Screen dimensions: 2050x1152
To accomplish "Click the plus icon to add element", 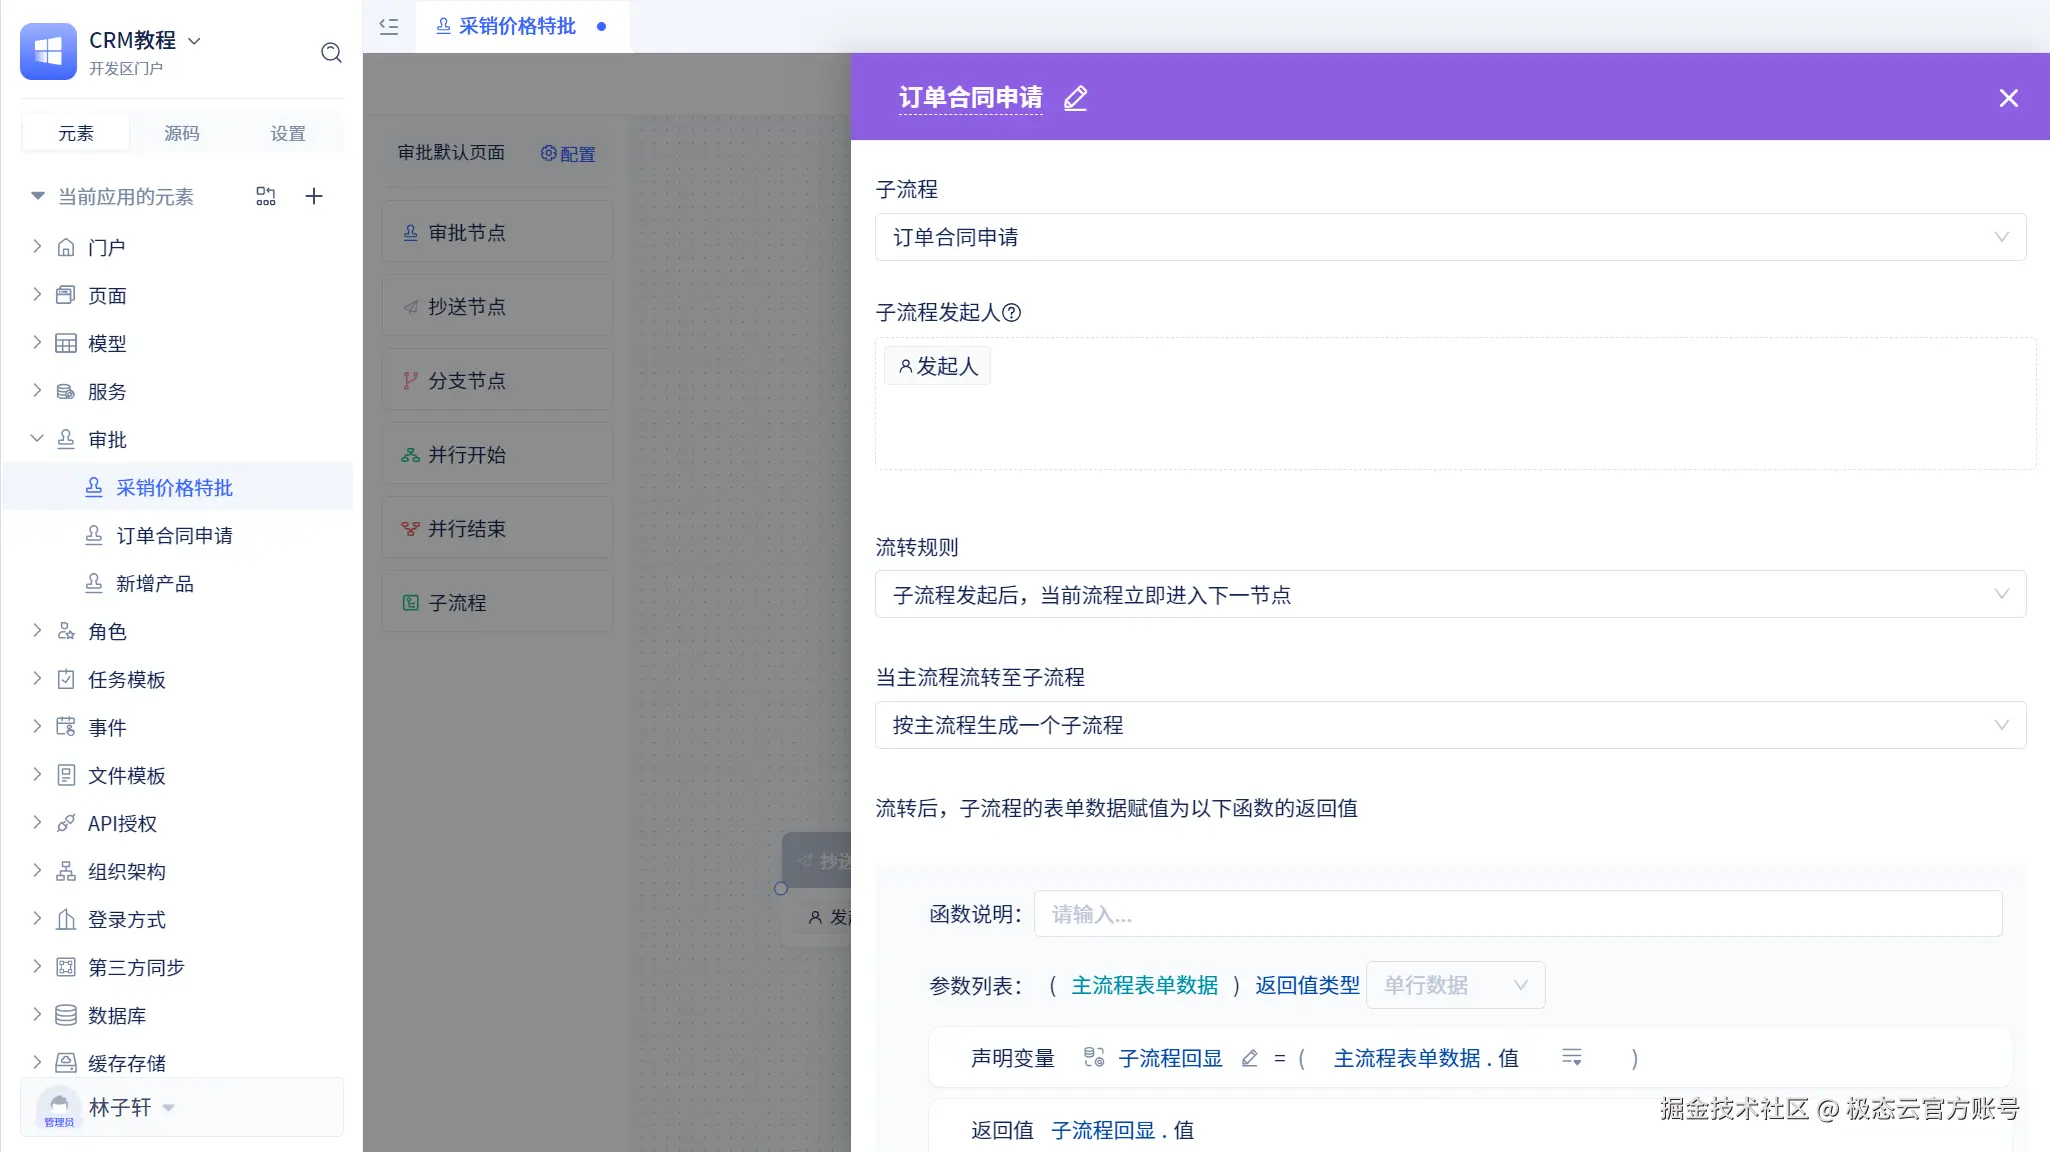I will (314, 196).
